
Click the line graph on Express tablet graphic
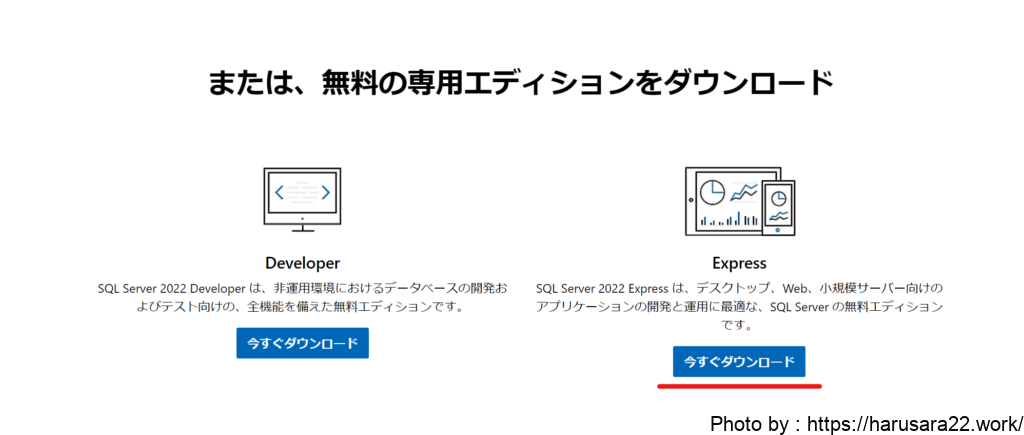[743, 191]
